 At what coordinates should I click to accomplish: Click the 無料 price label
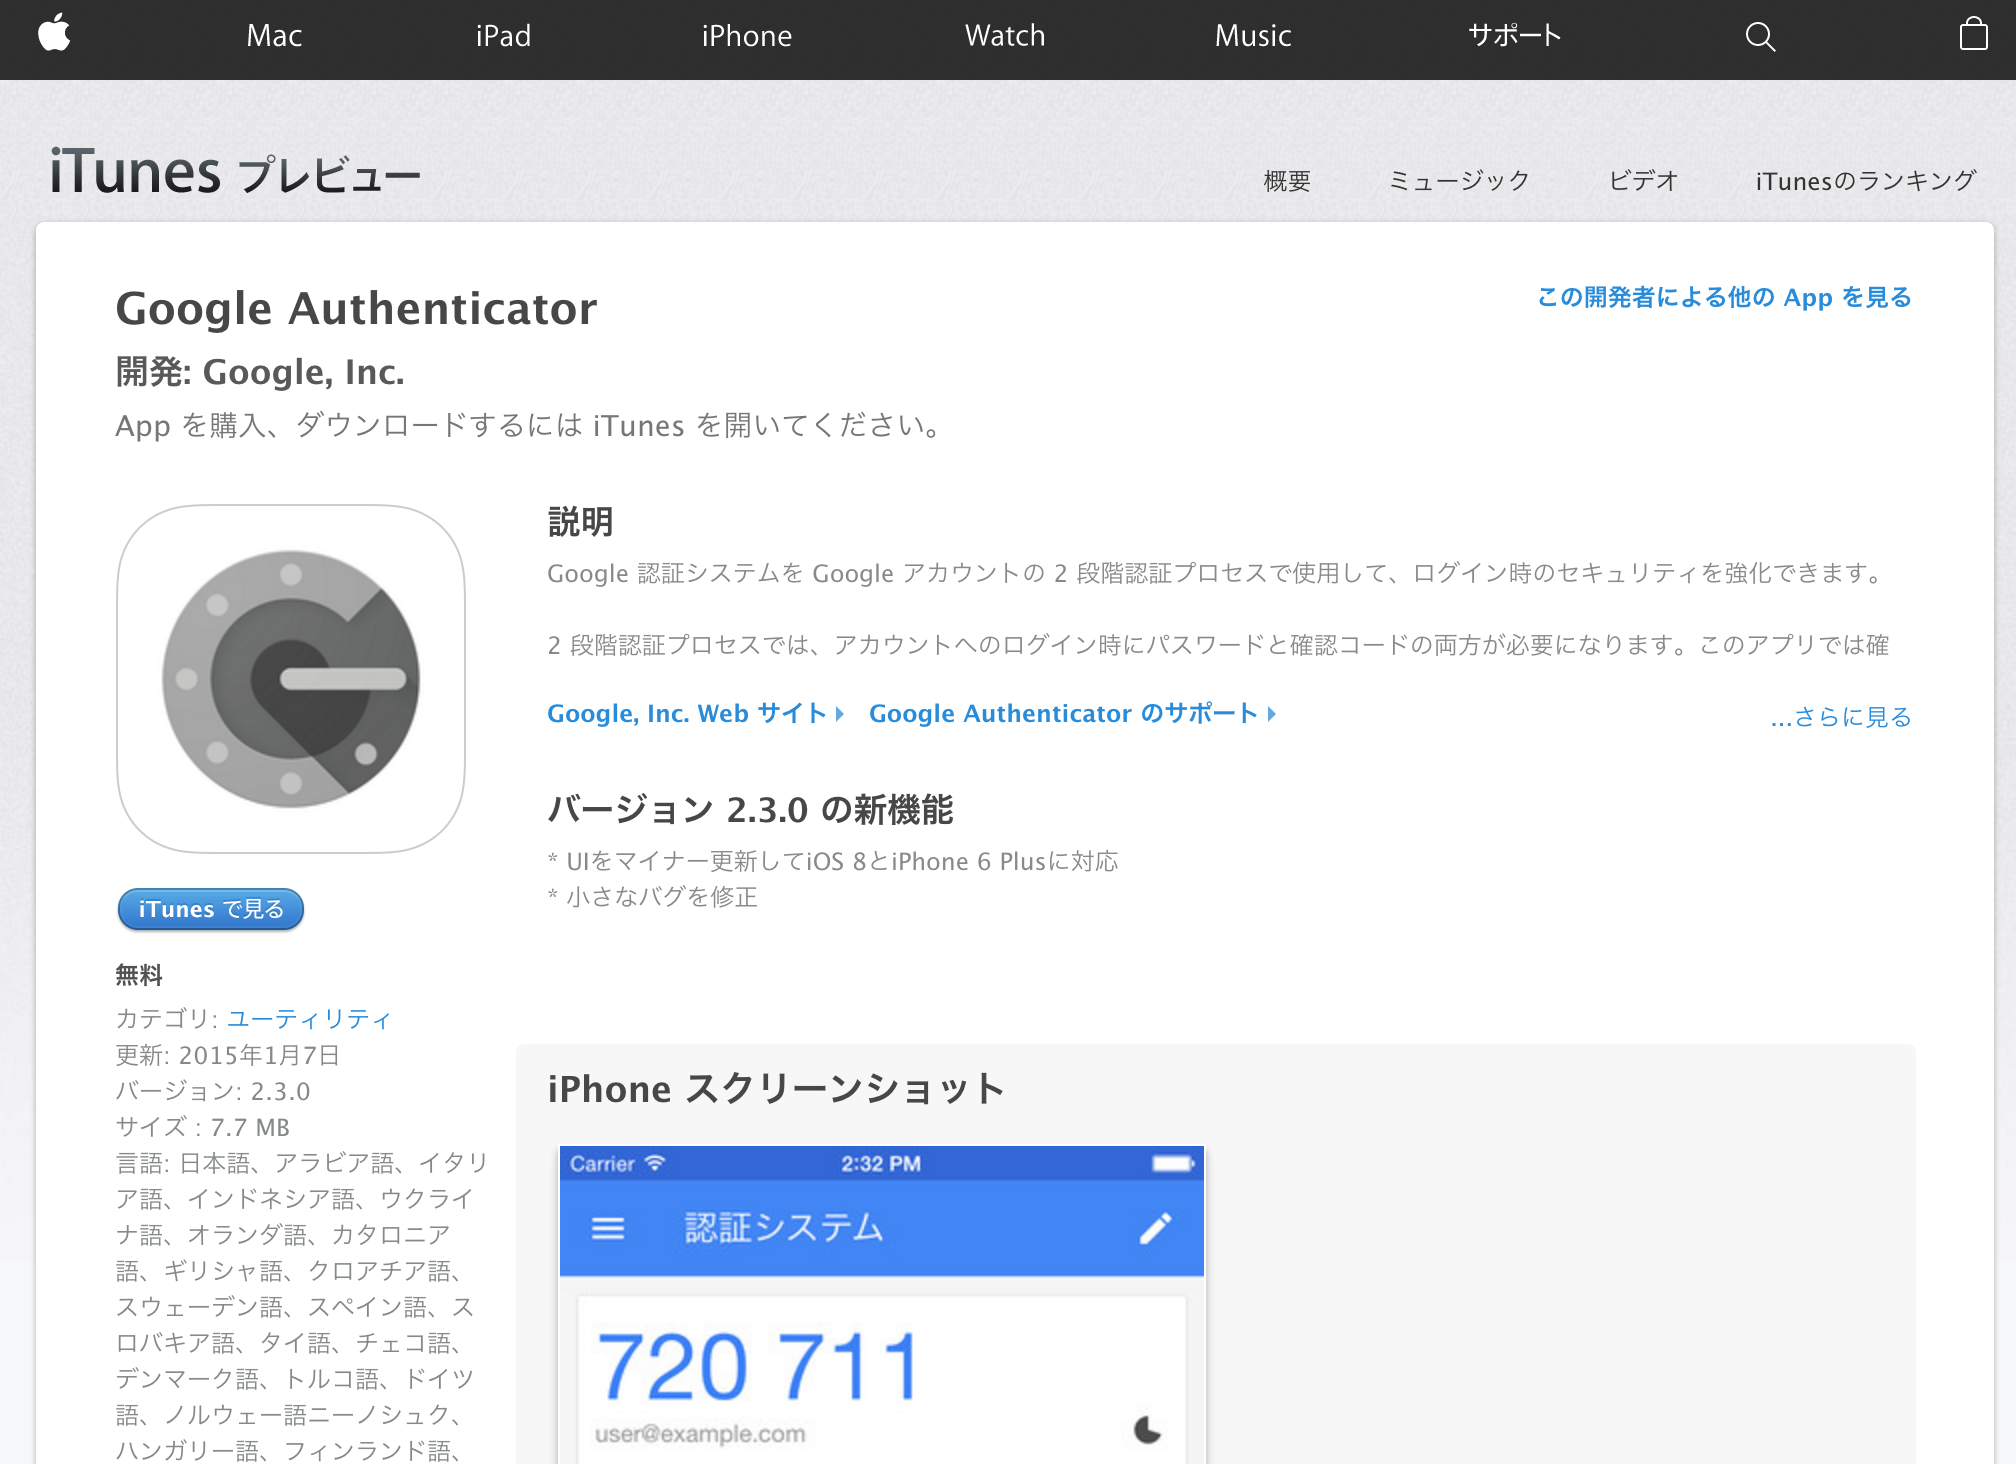[x=139, y=975]
